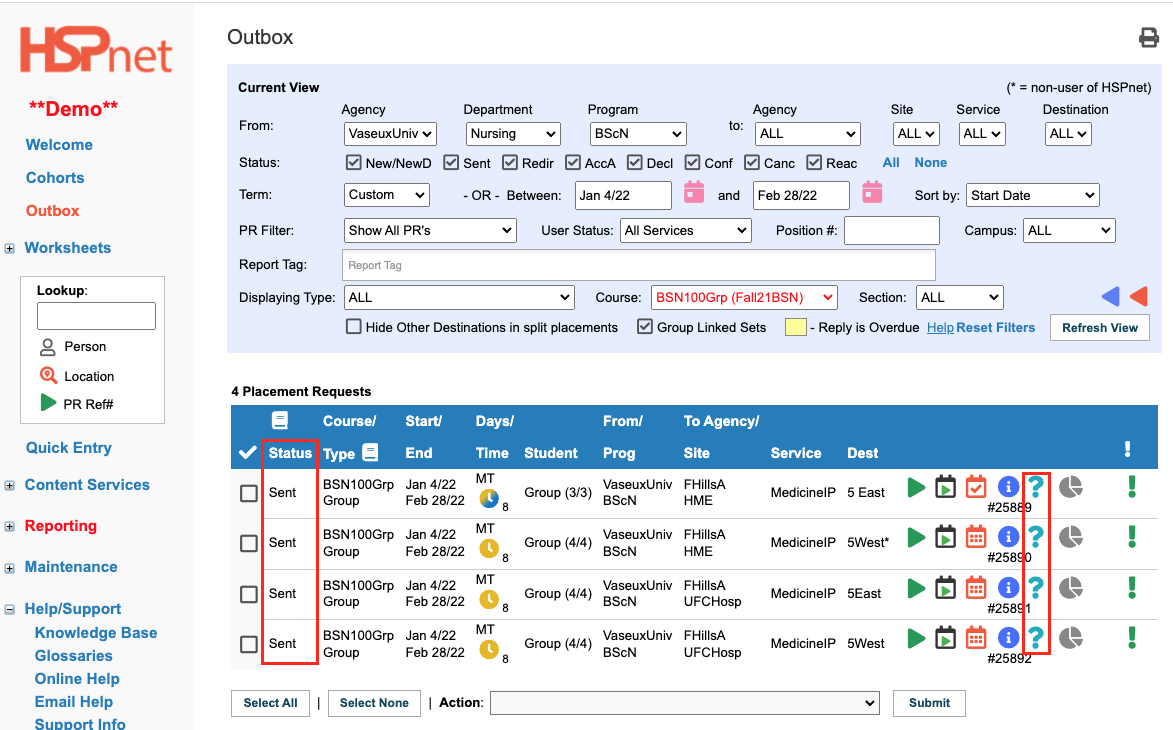Click the status All link
The height and width of the screenshot is (730, 1173).
click(891, 162)
